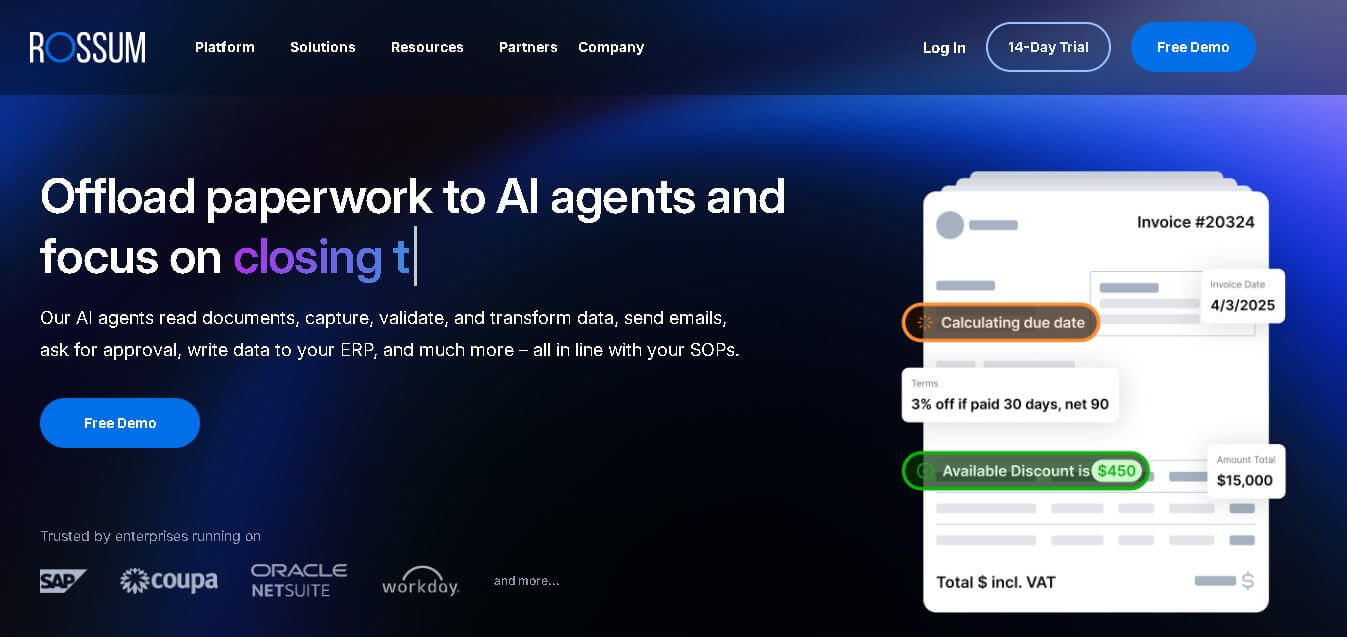Select the SAP logo
Image resolution: width=1347 pixels, height=637 pixels.
62,580
